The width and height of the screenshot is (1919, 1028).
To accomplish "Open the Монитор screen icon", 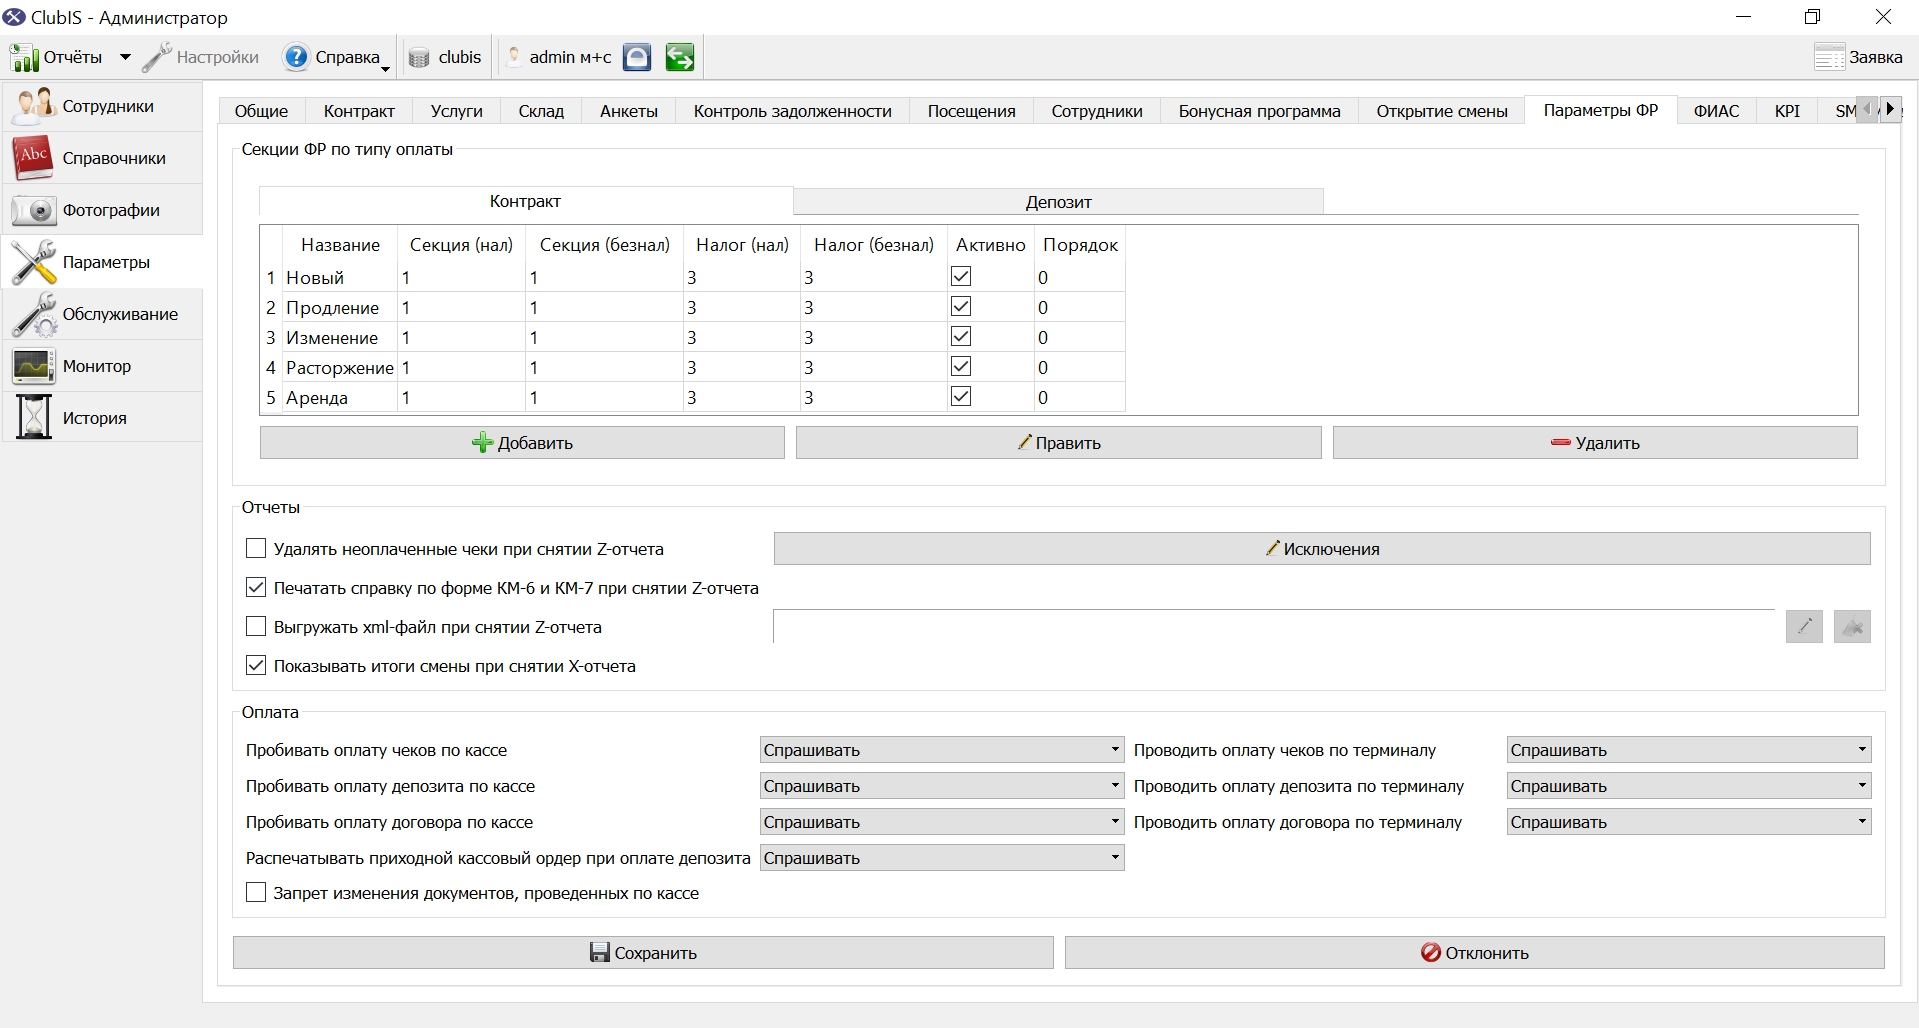I will [34, 366].
